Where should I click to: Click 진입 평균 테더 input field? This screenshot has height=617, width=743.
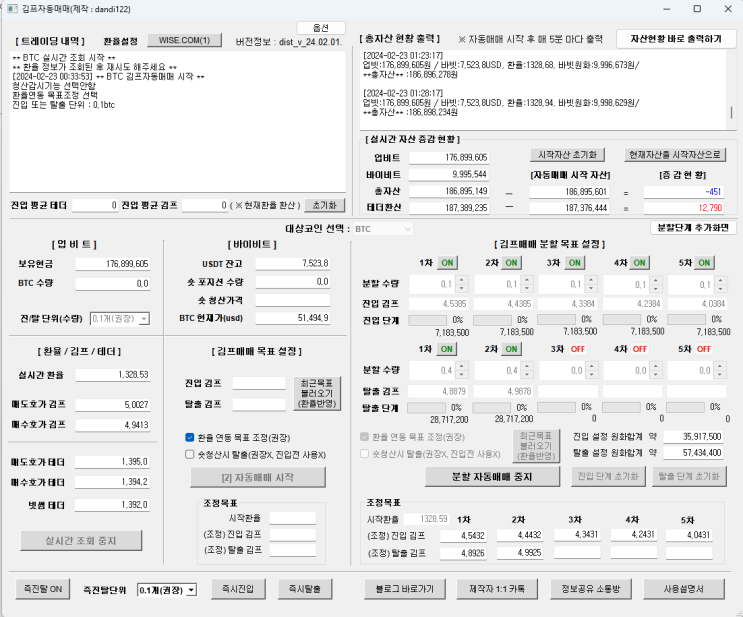[95, 205]
